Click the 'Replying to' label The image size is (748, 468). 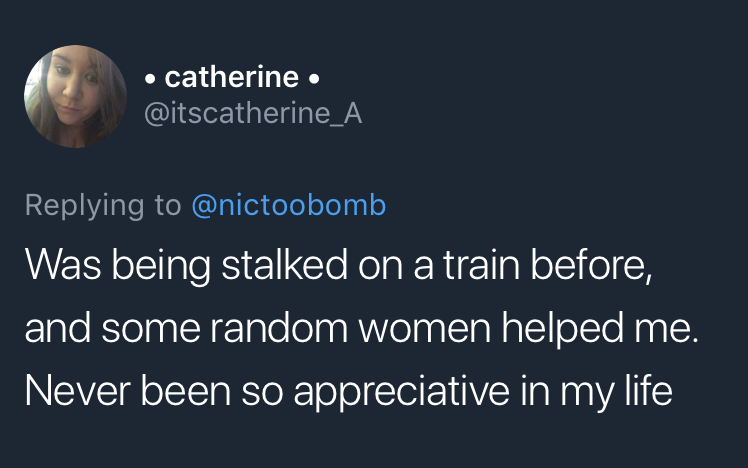pos(103,205)
